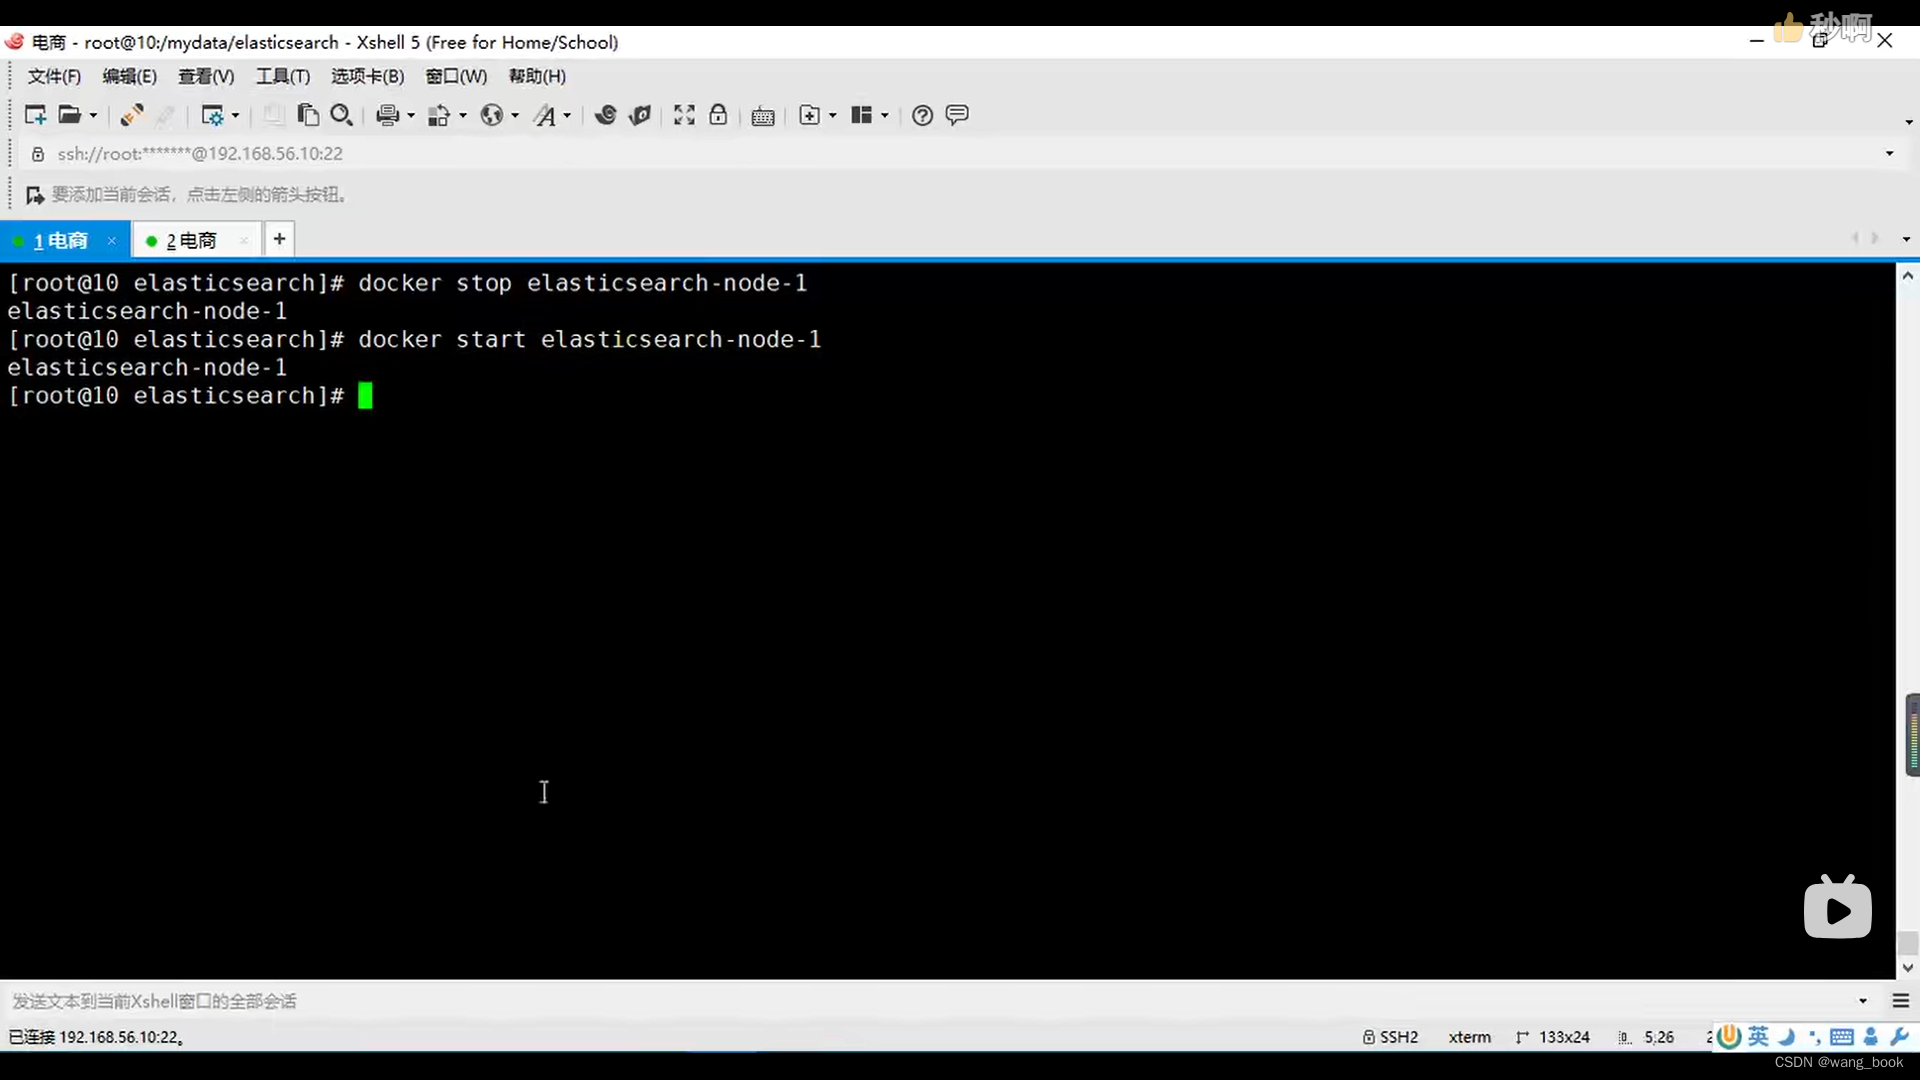The image size is (1920, 1080).
Task: Open the address bar dropdown arrow
Action: coord(1889,153)
